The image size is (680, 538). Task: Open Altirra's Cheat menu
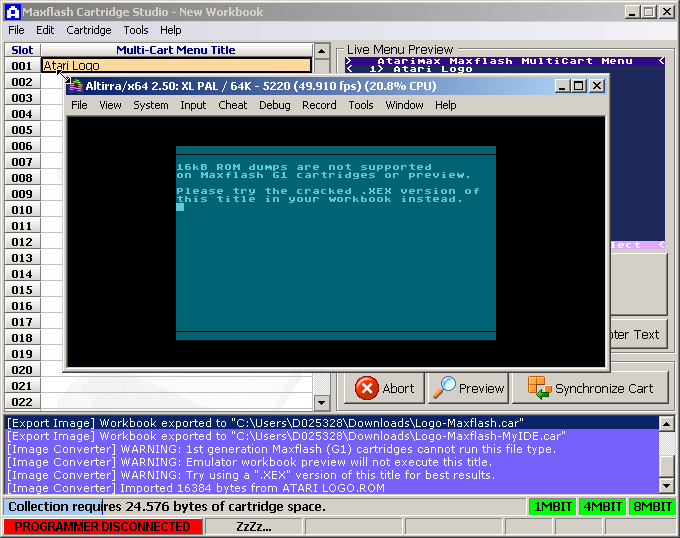pyautogui.click(x=232, y=105)
